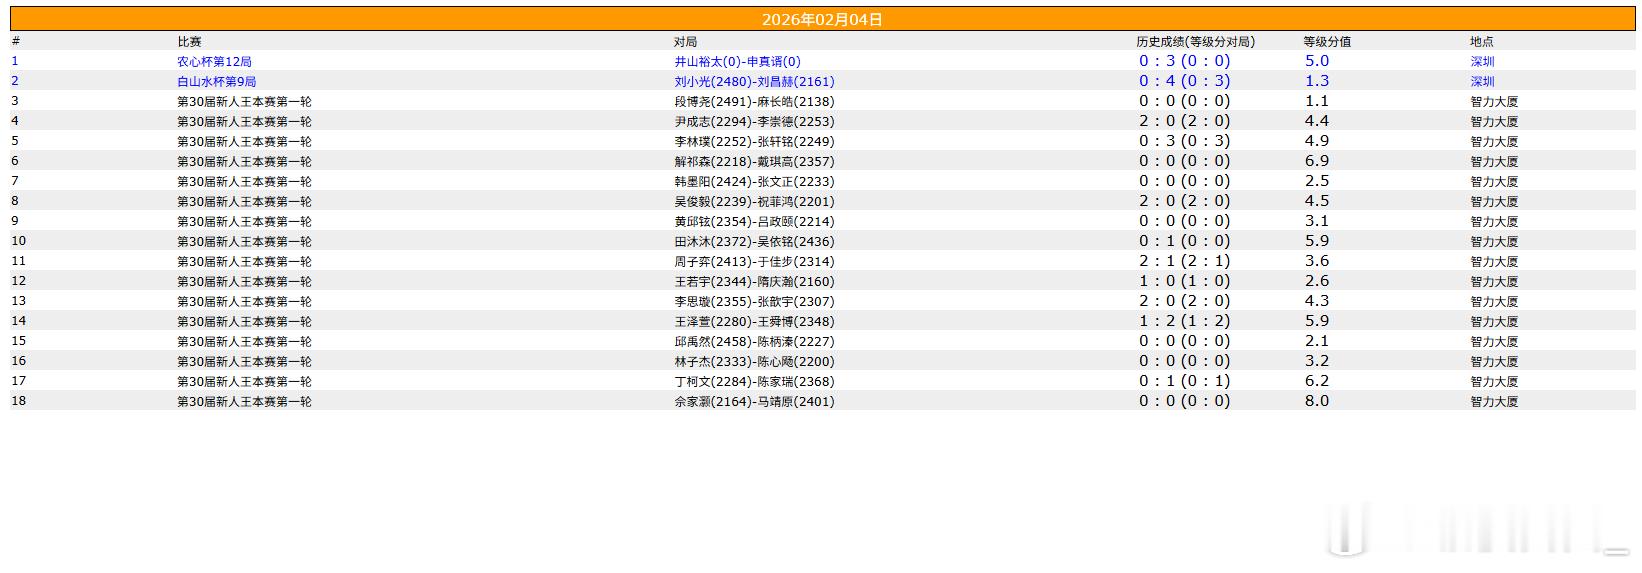Click the rating value 3.6 in row 11
Viewport: 1642px width, 573px height.
(1317, 261)
